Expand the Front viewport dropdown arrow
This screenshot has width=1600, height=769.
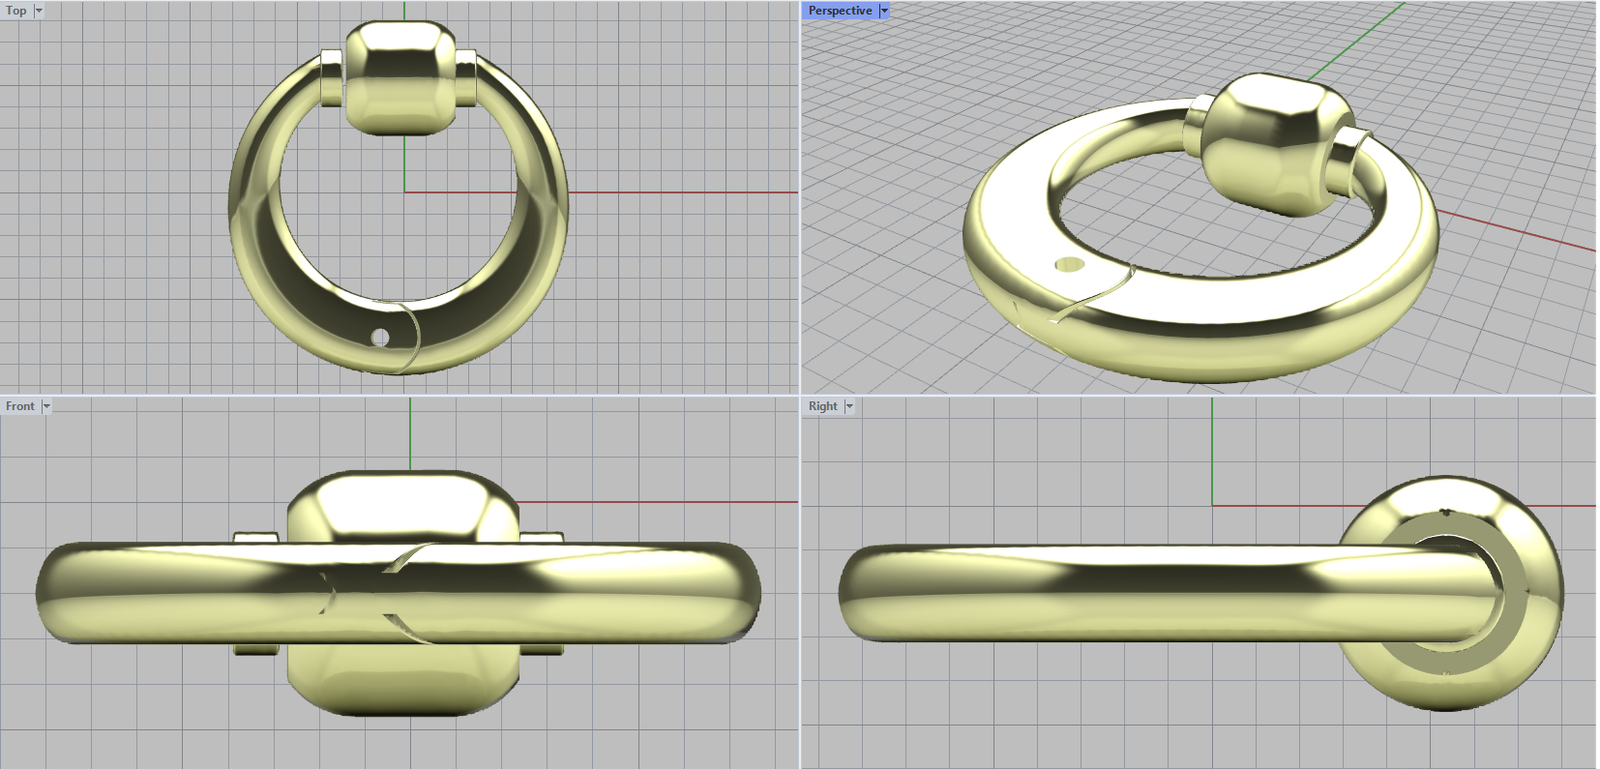point(46,407)
